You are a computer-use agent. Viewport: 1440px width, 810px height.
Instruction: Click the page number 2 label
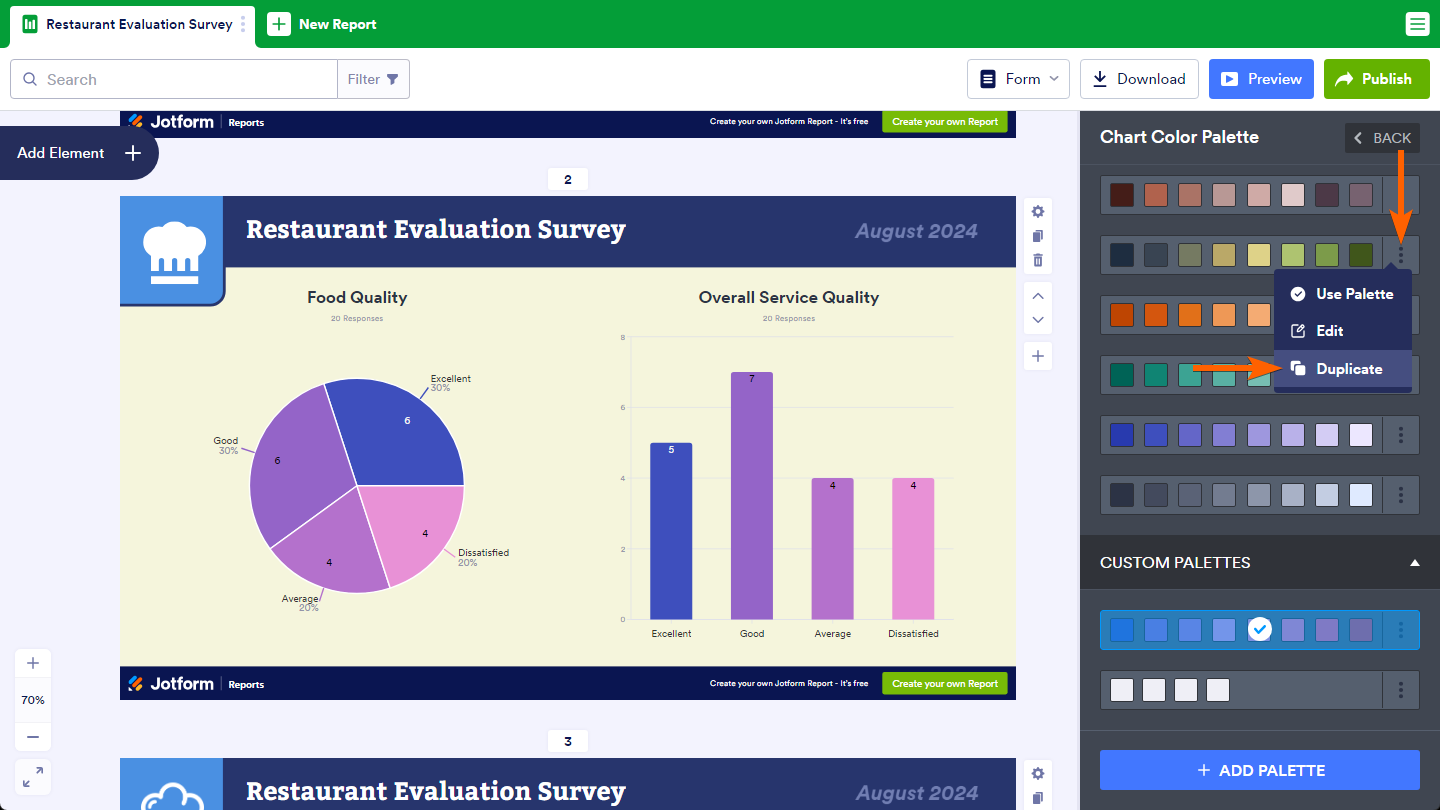[x=568, y=180]
